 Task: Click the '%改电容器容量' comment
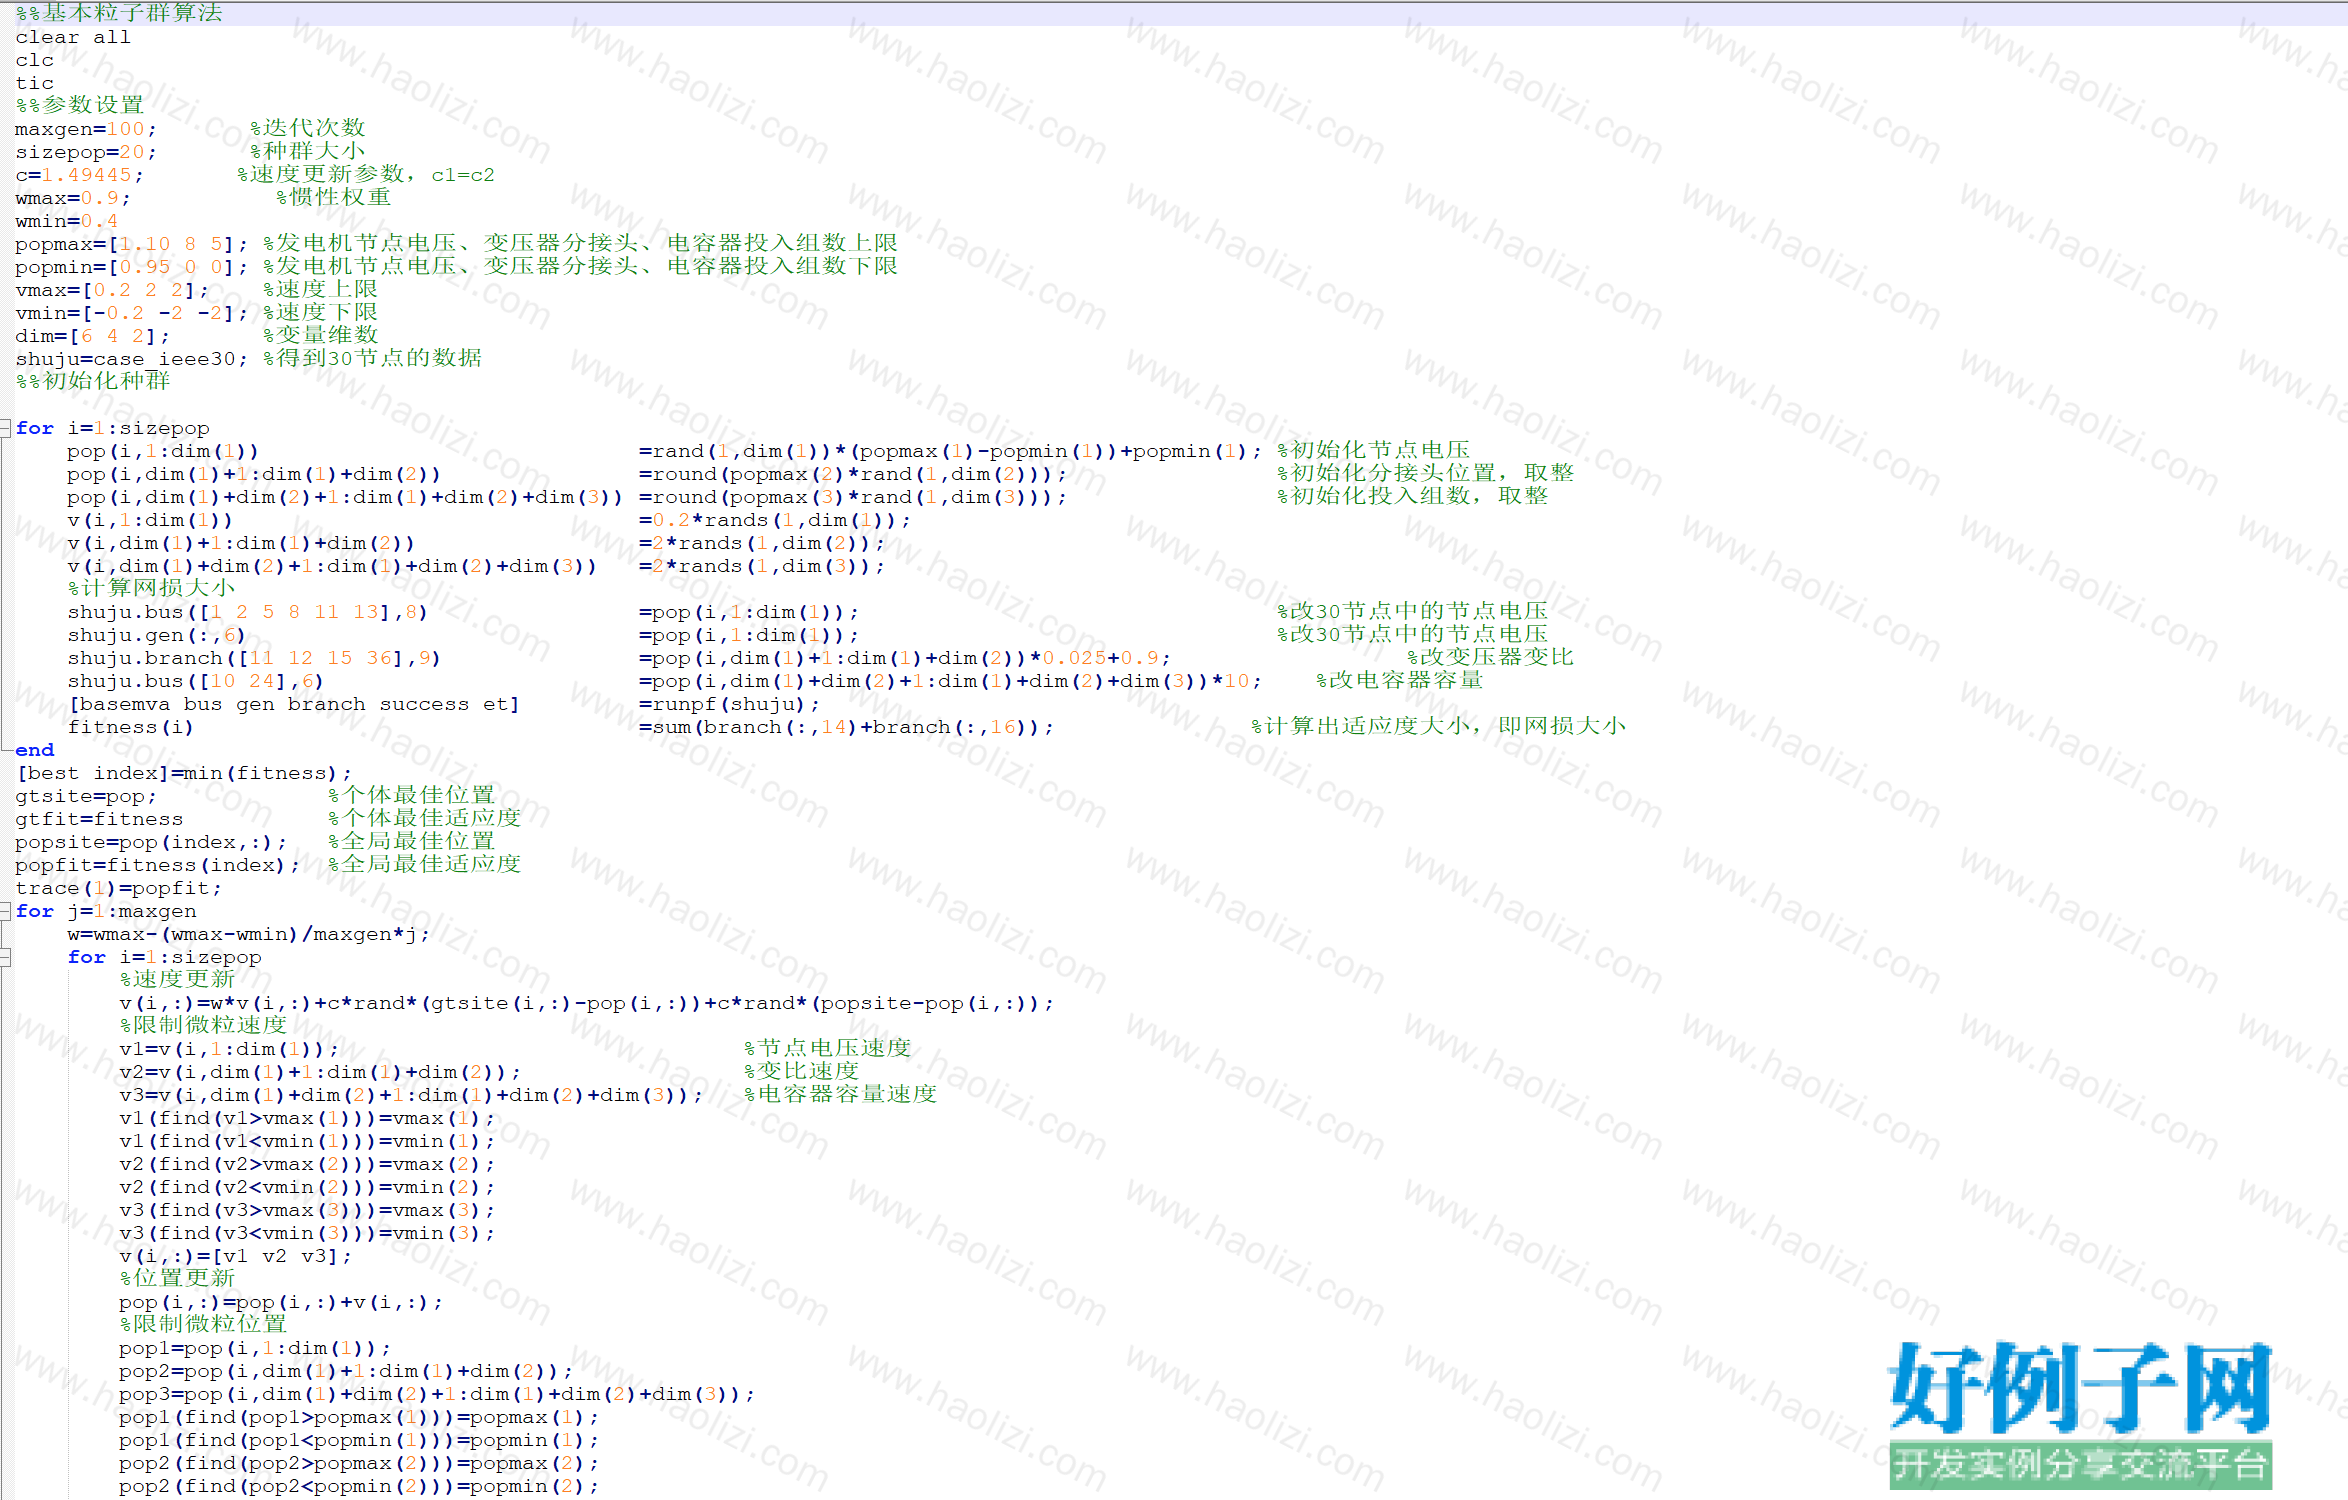click(x=1400, y=680)
